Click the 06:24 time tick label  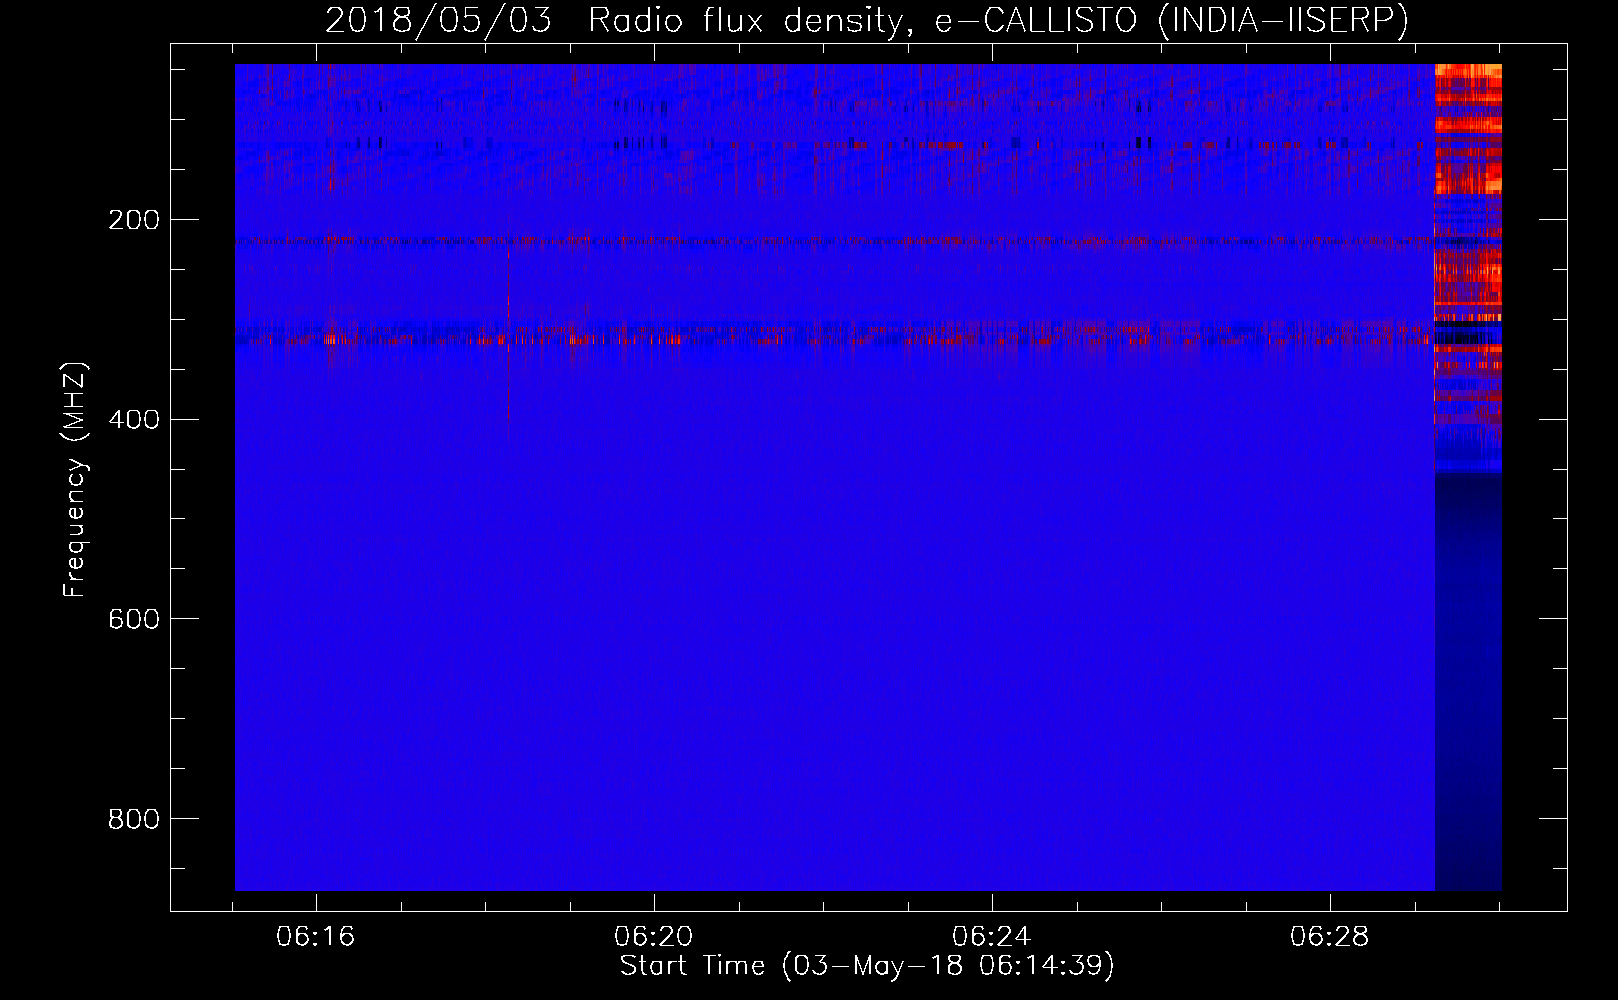point(992,937)
